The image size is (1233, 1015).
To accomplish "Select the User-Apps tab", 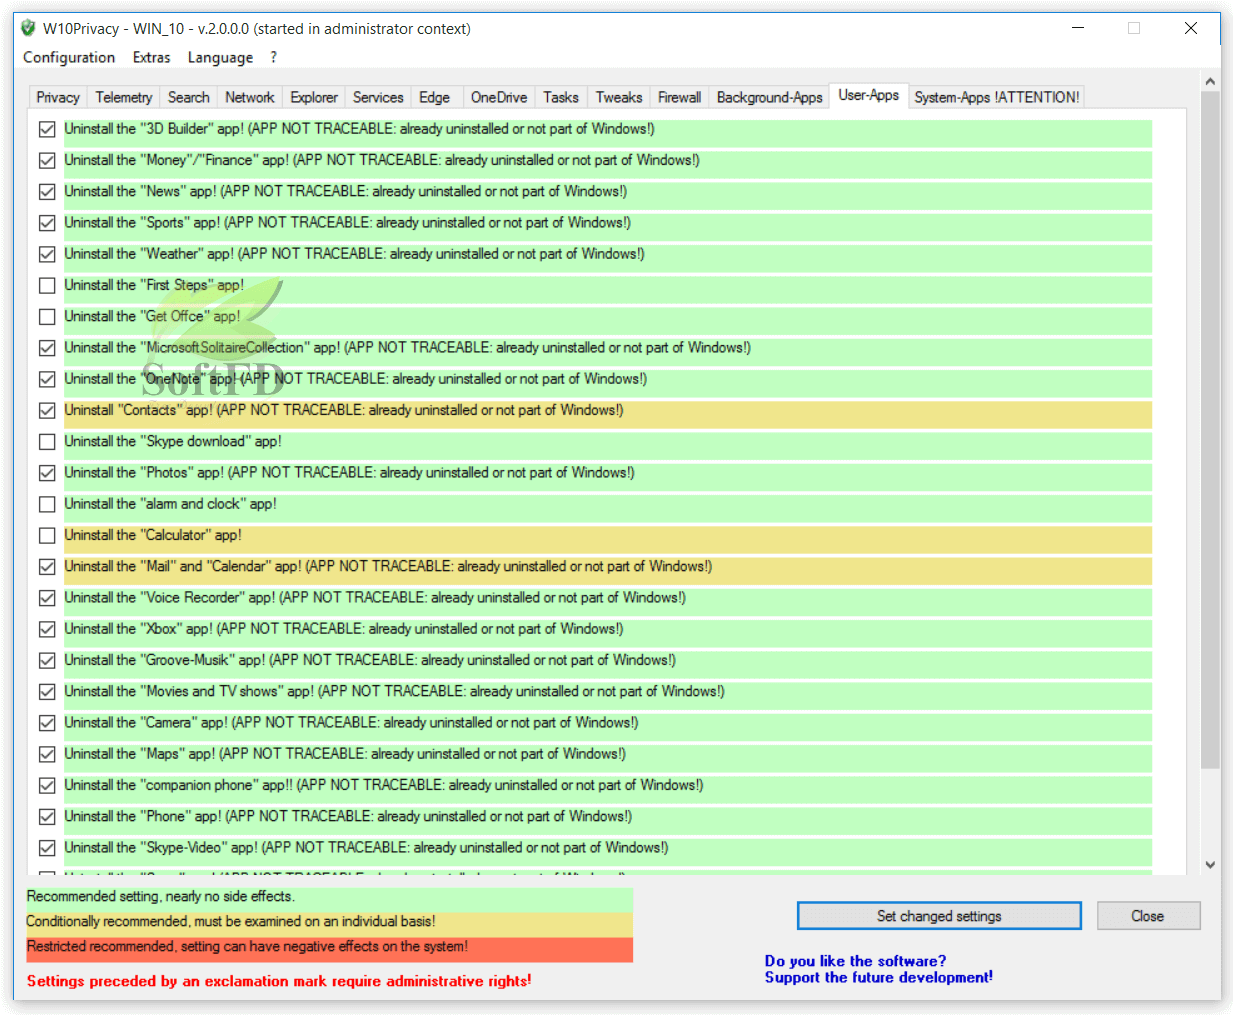I will coord(868,95).
